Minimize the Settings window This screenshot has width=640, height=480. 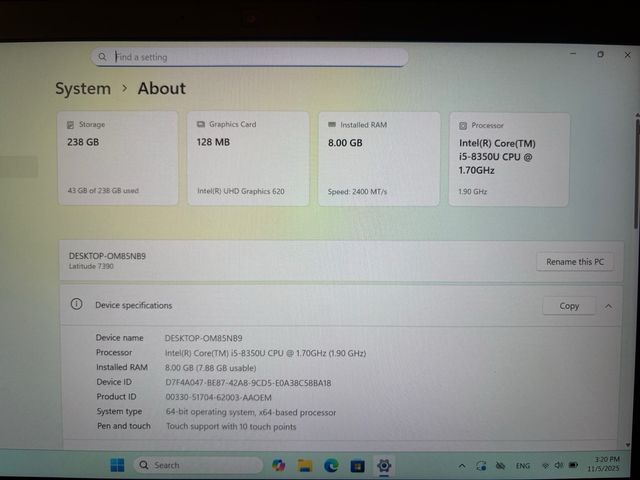[x=573, y=53]
